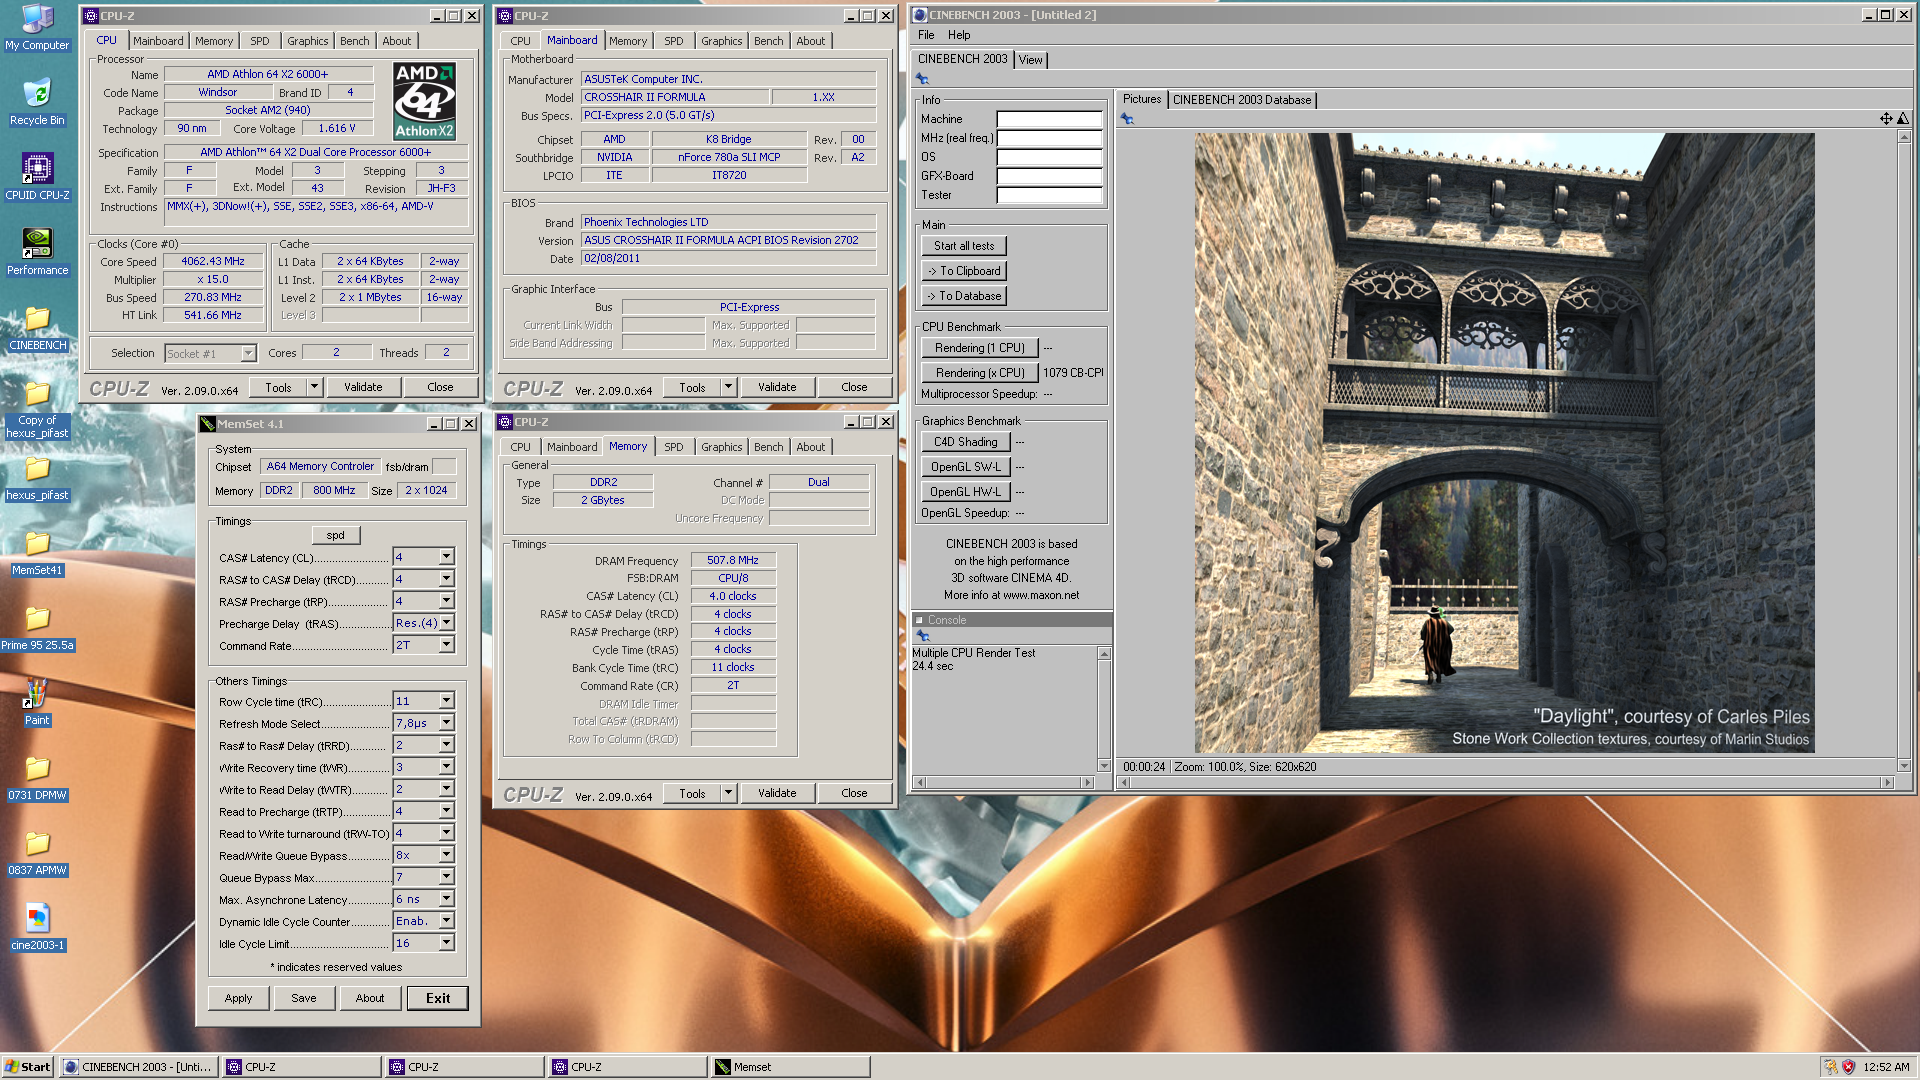Switch to the CINEBENCH 2003 Database tab
The width and height of the screenshot is (1920, 1080).
point(1241,100)
